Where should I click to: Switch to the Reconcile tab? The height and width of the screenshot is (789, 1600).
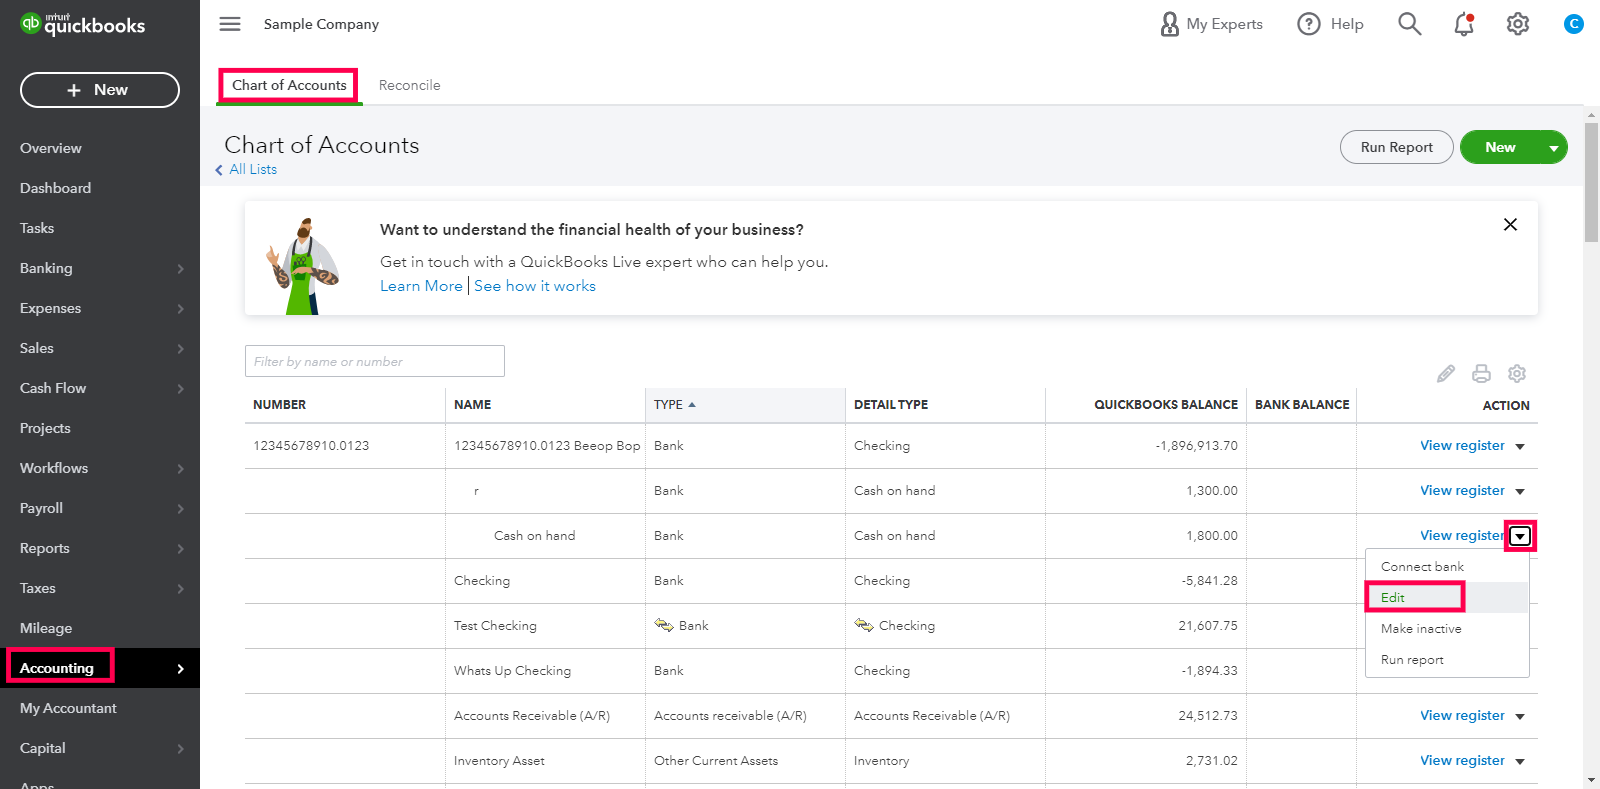pos(409,85)
